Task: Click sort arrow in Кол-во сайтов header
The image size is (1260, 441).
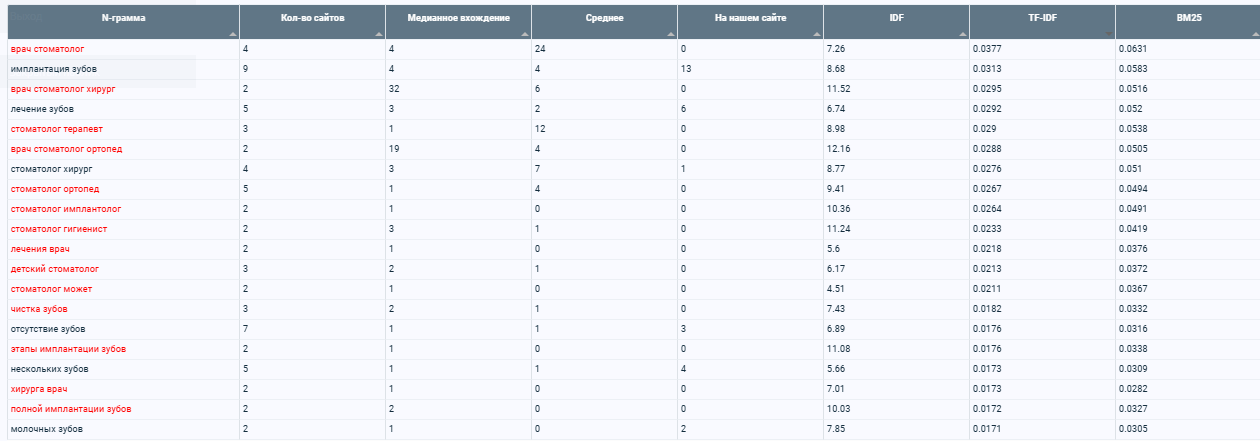Action: coord(378,34)
